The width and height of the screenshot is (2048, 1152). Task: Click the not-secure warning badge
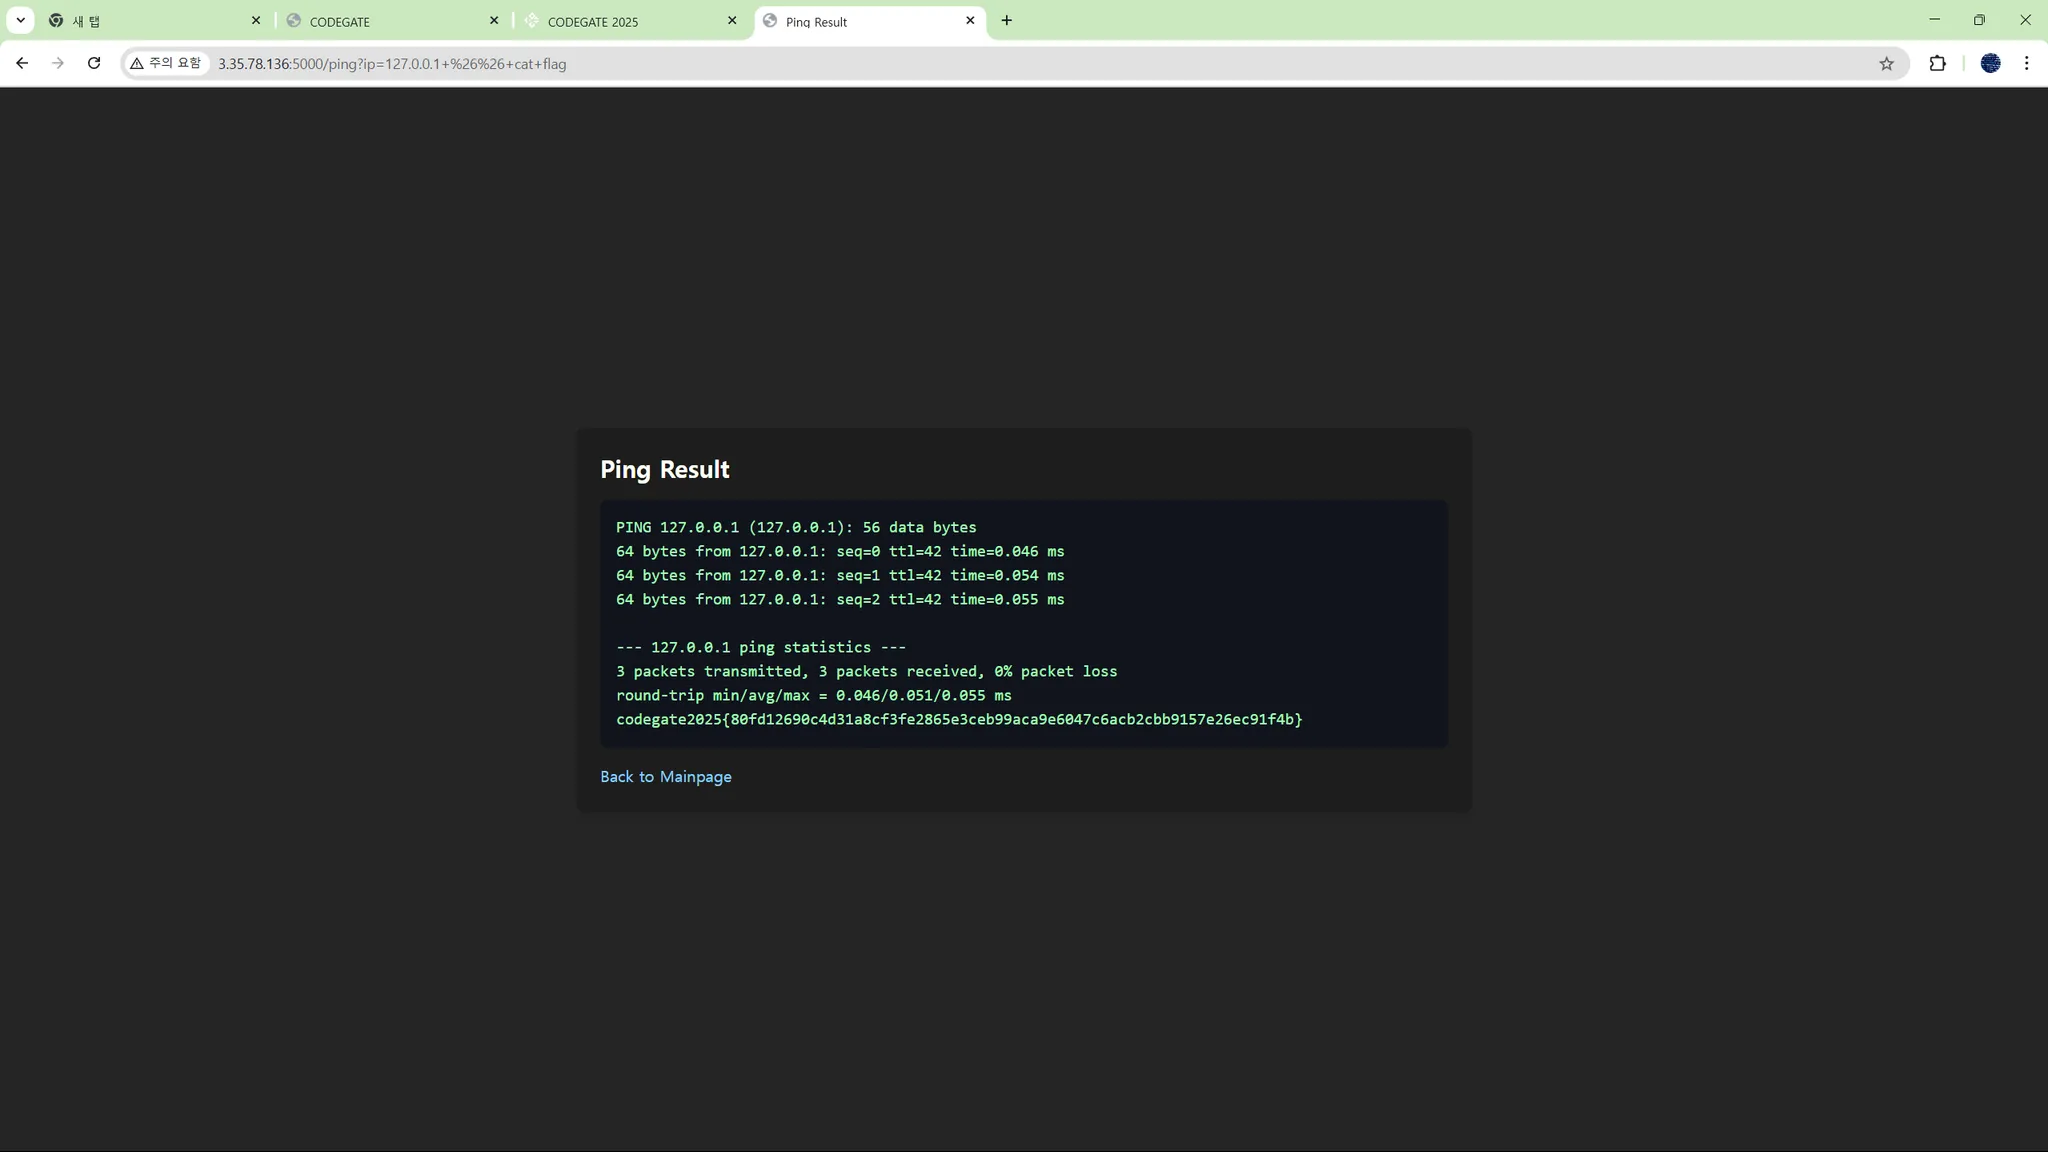click(166, 63)
